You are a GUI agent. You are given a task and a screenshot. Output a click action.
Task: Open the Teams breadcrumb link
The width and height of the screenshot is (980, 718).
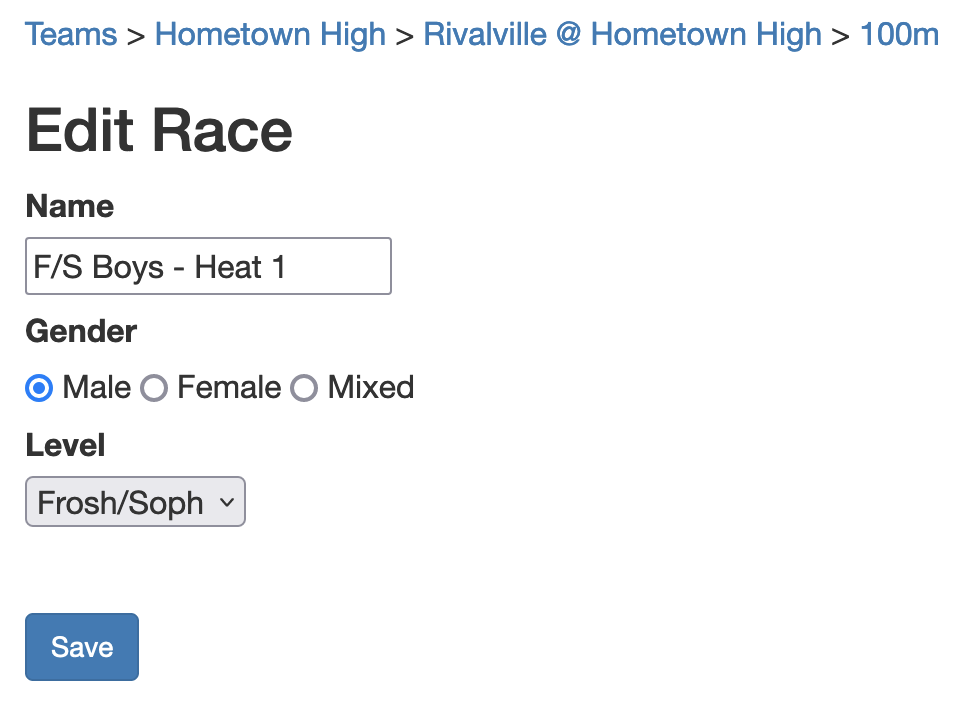coord(71,34)
